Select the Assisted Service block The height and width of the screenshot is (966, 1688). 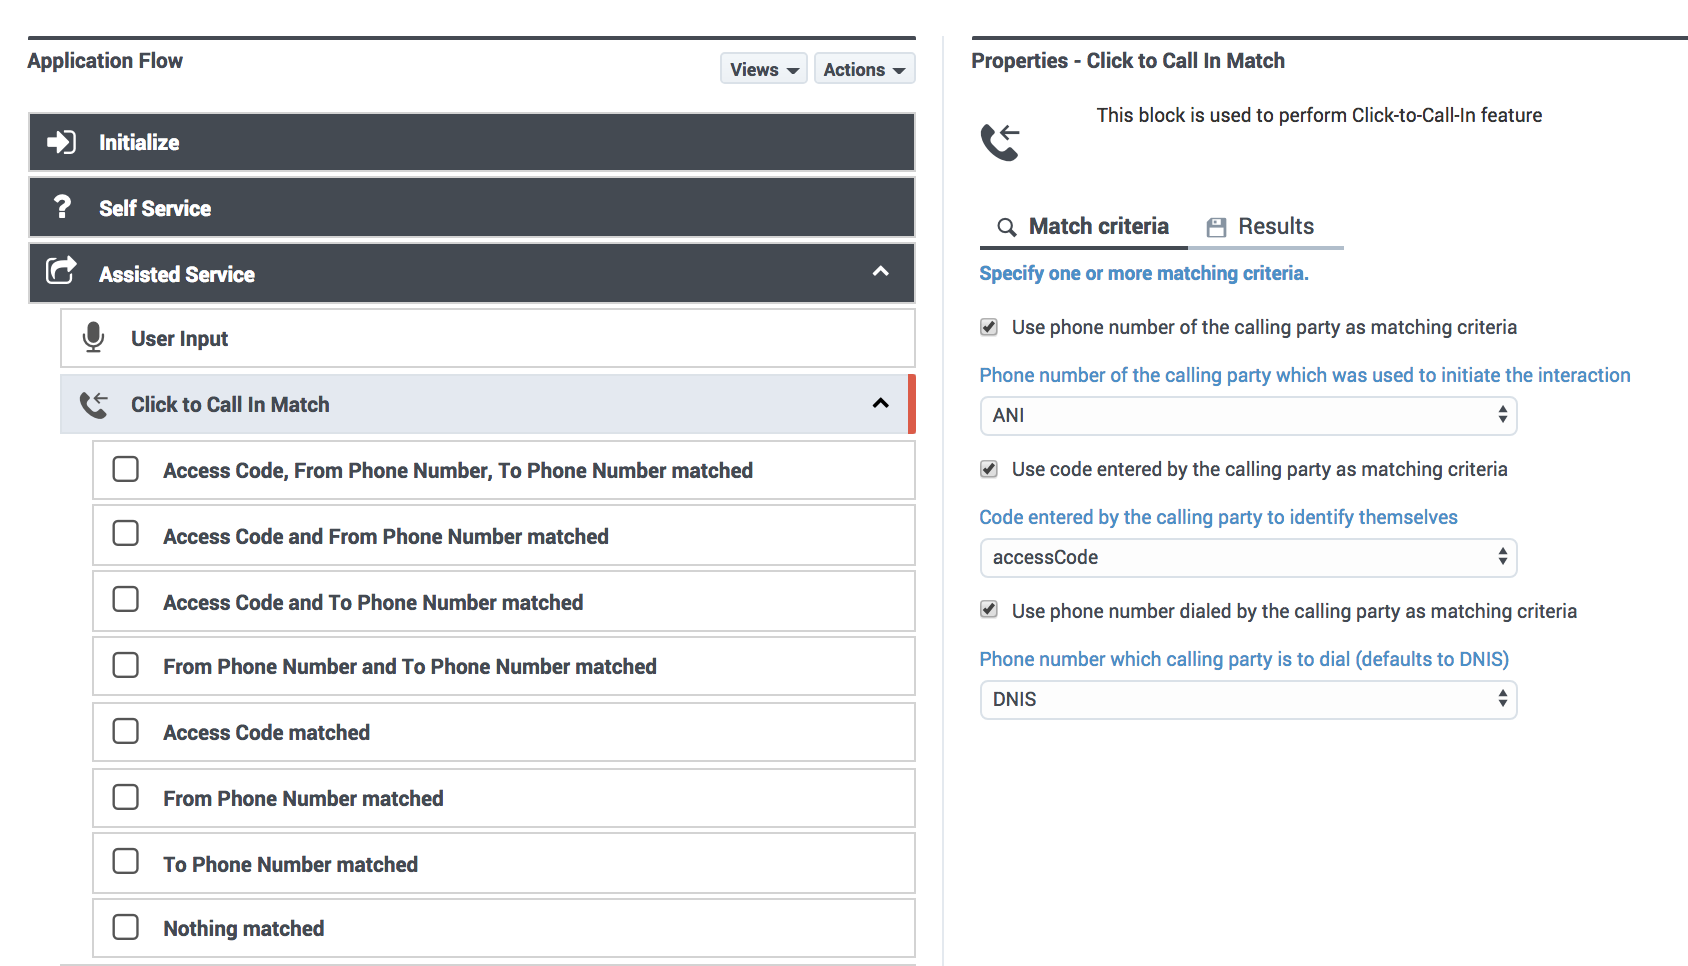pos(472,273)
